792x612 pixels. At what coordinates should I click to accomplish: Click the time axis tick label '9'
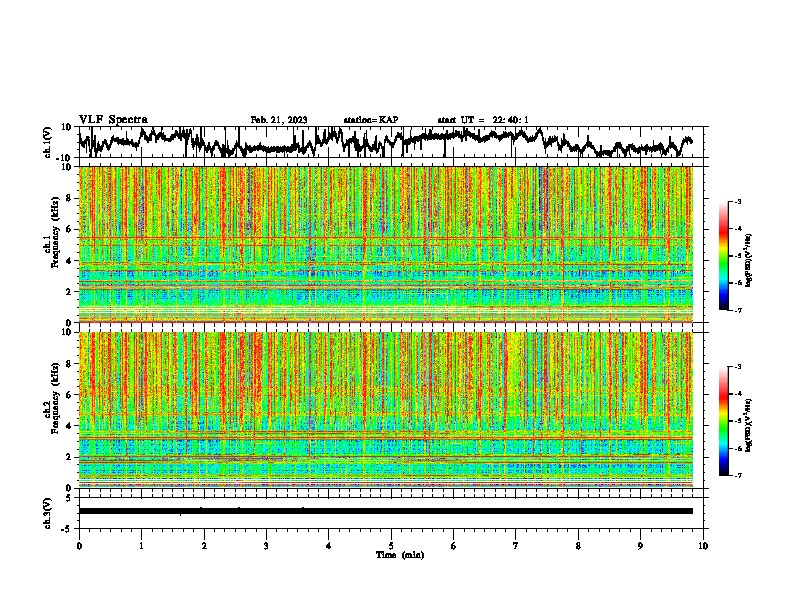click(640, 546)
